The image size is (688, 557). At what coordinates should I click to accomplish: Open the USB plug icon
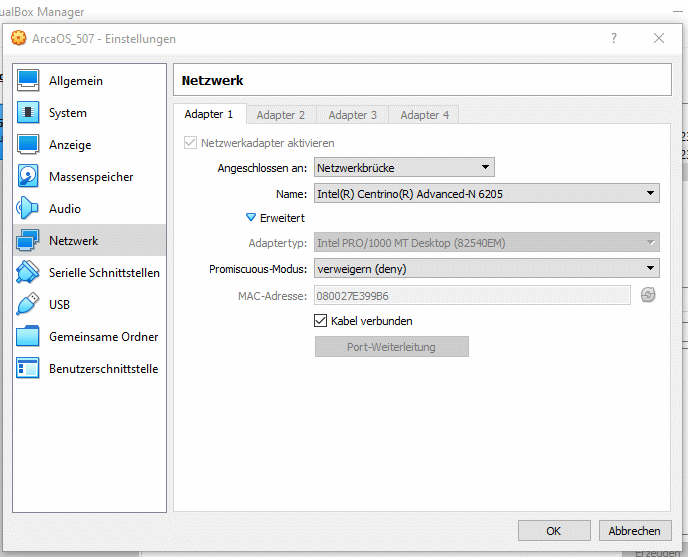click(x=28, y=304)
